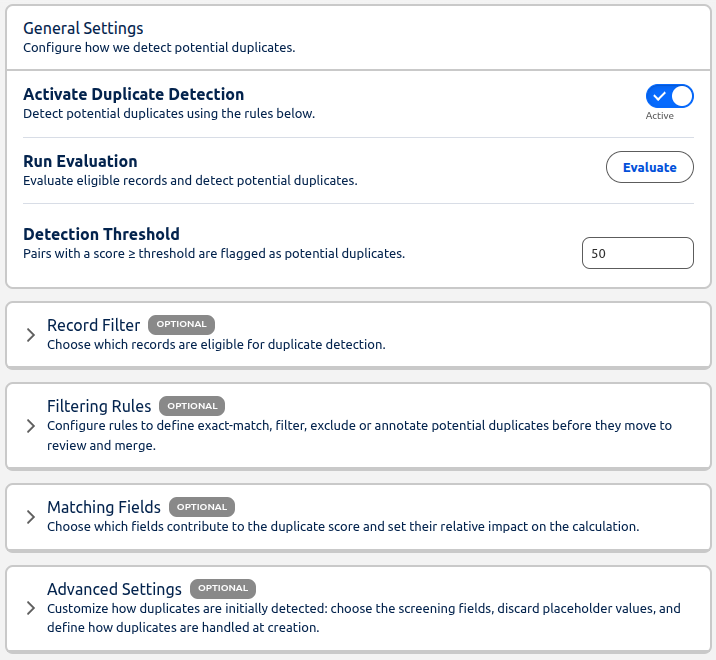Click the Detection Threshold heading

pyautogui.click(x=101, y=234)
